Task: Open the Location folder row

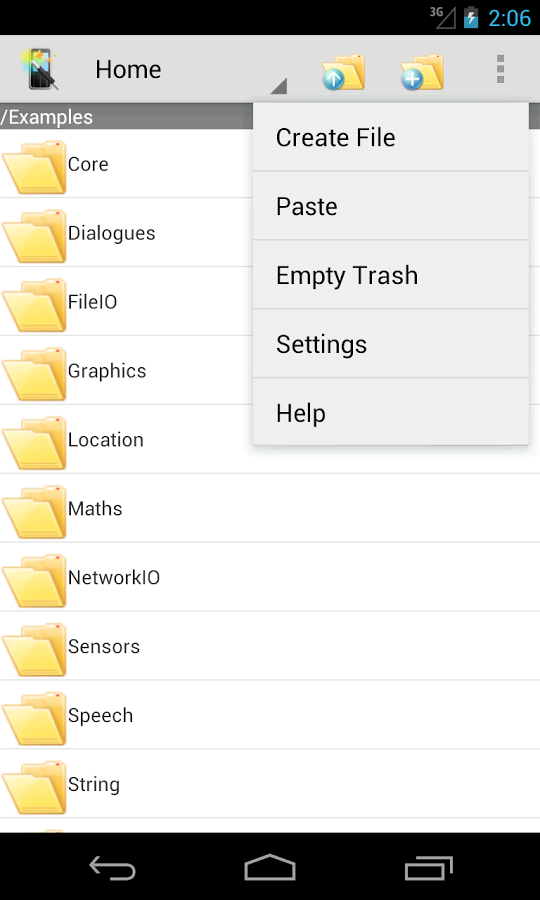Action: pos(270,439)
